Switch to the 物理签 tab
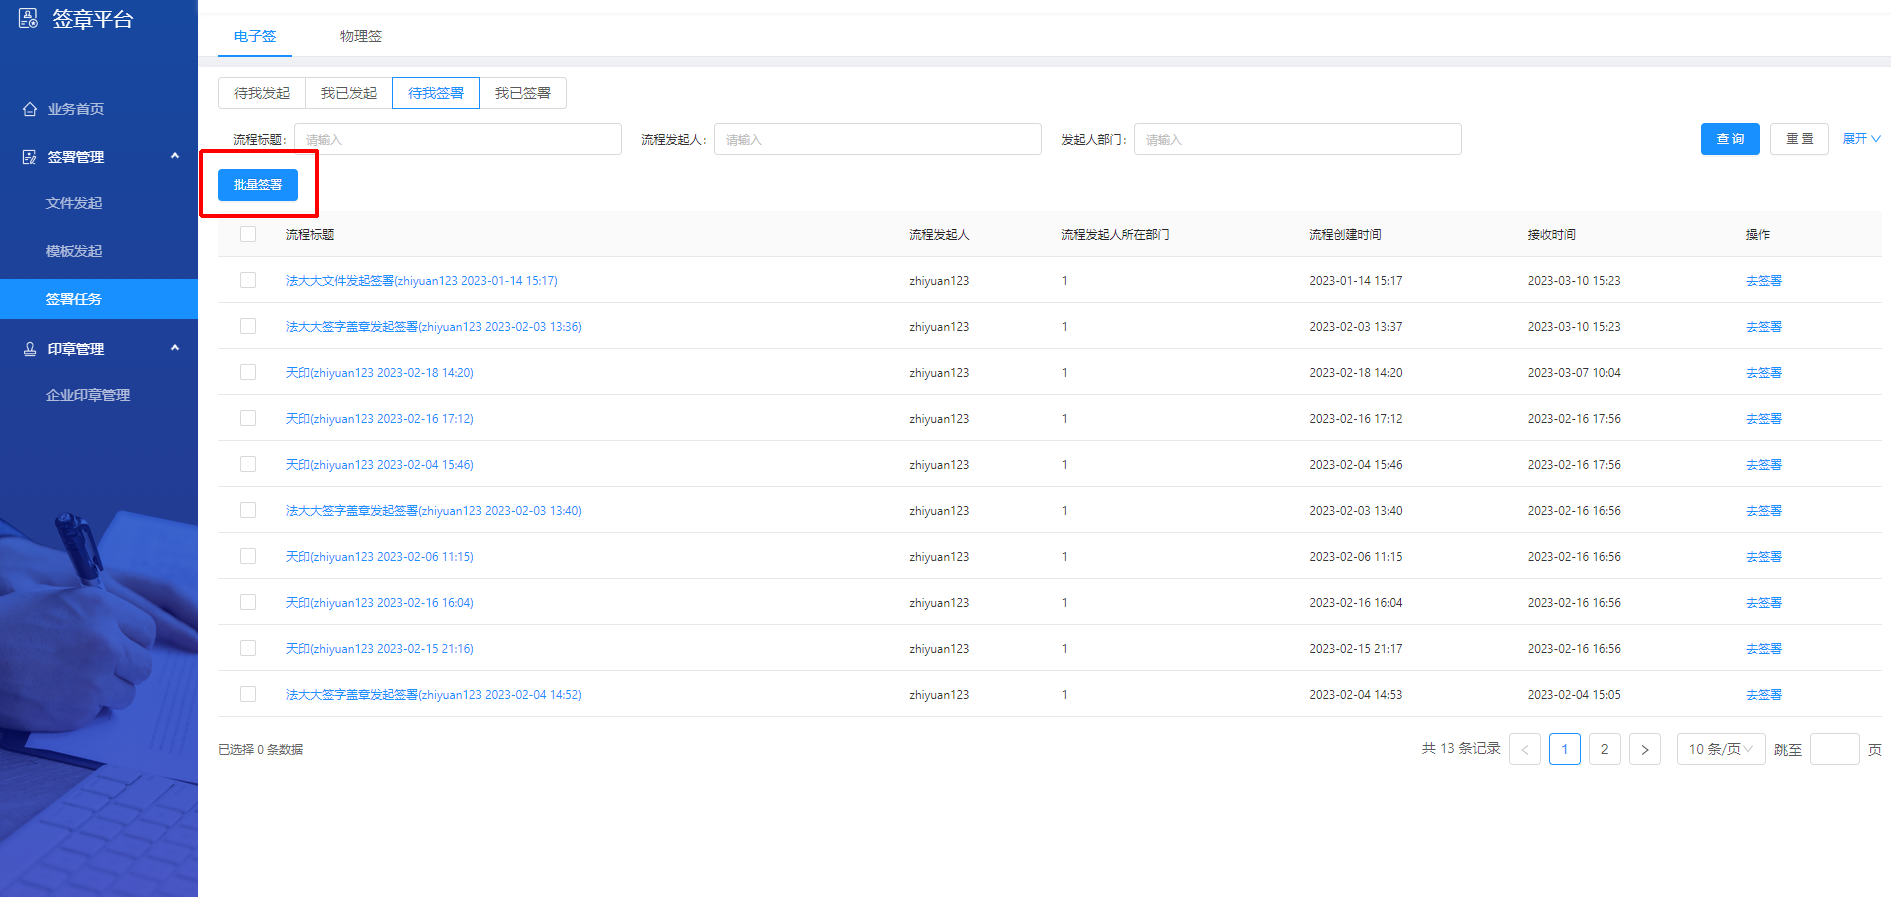 [360, 36]
